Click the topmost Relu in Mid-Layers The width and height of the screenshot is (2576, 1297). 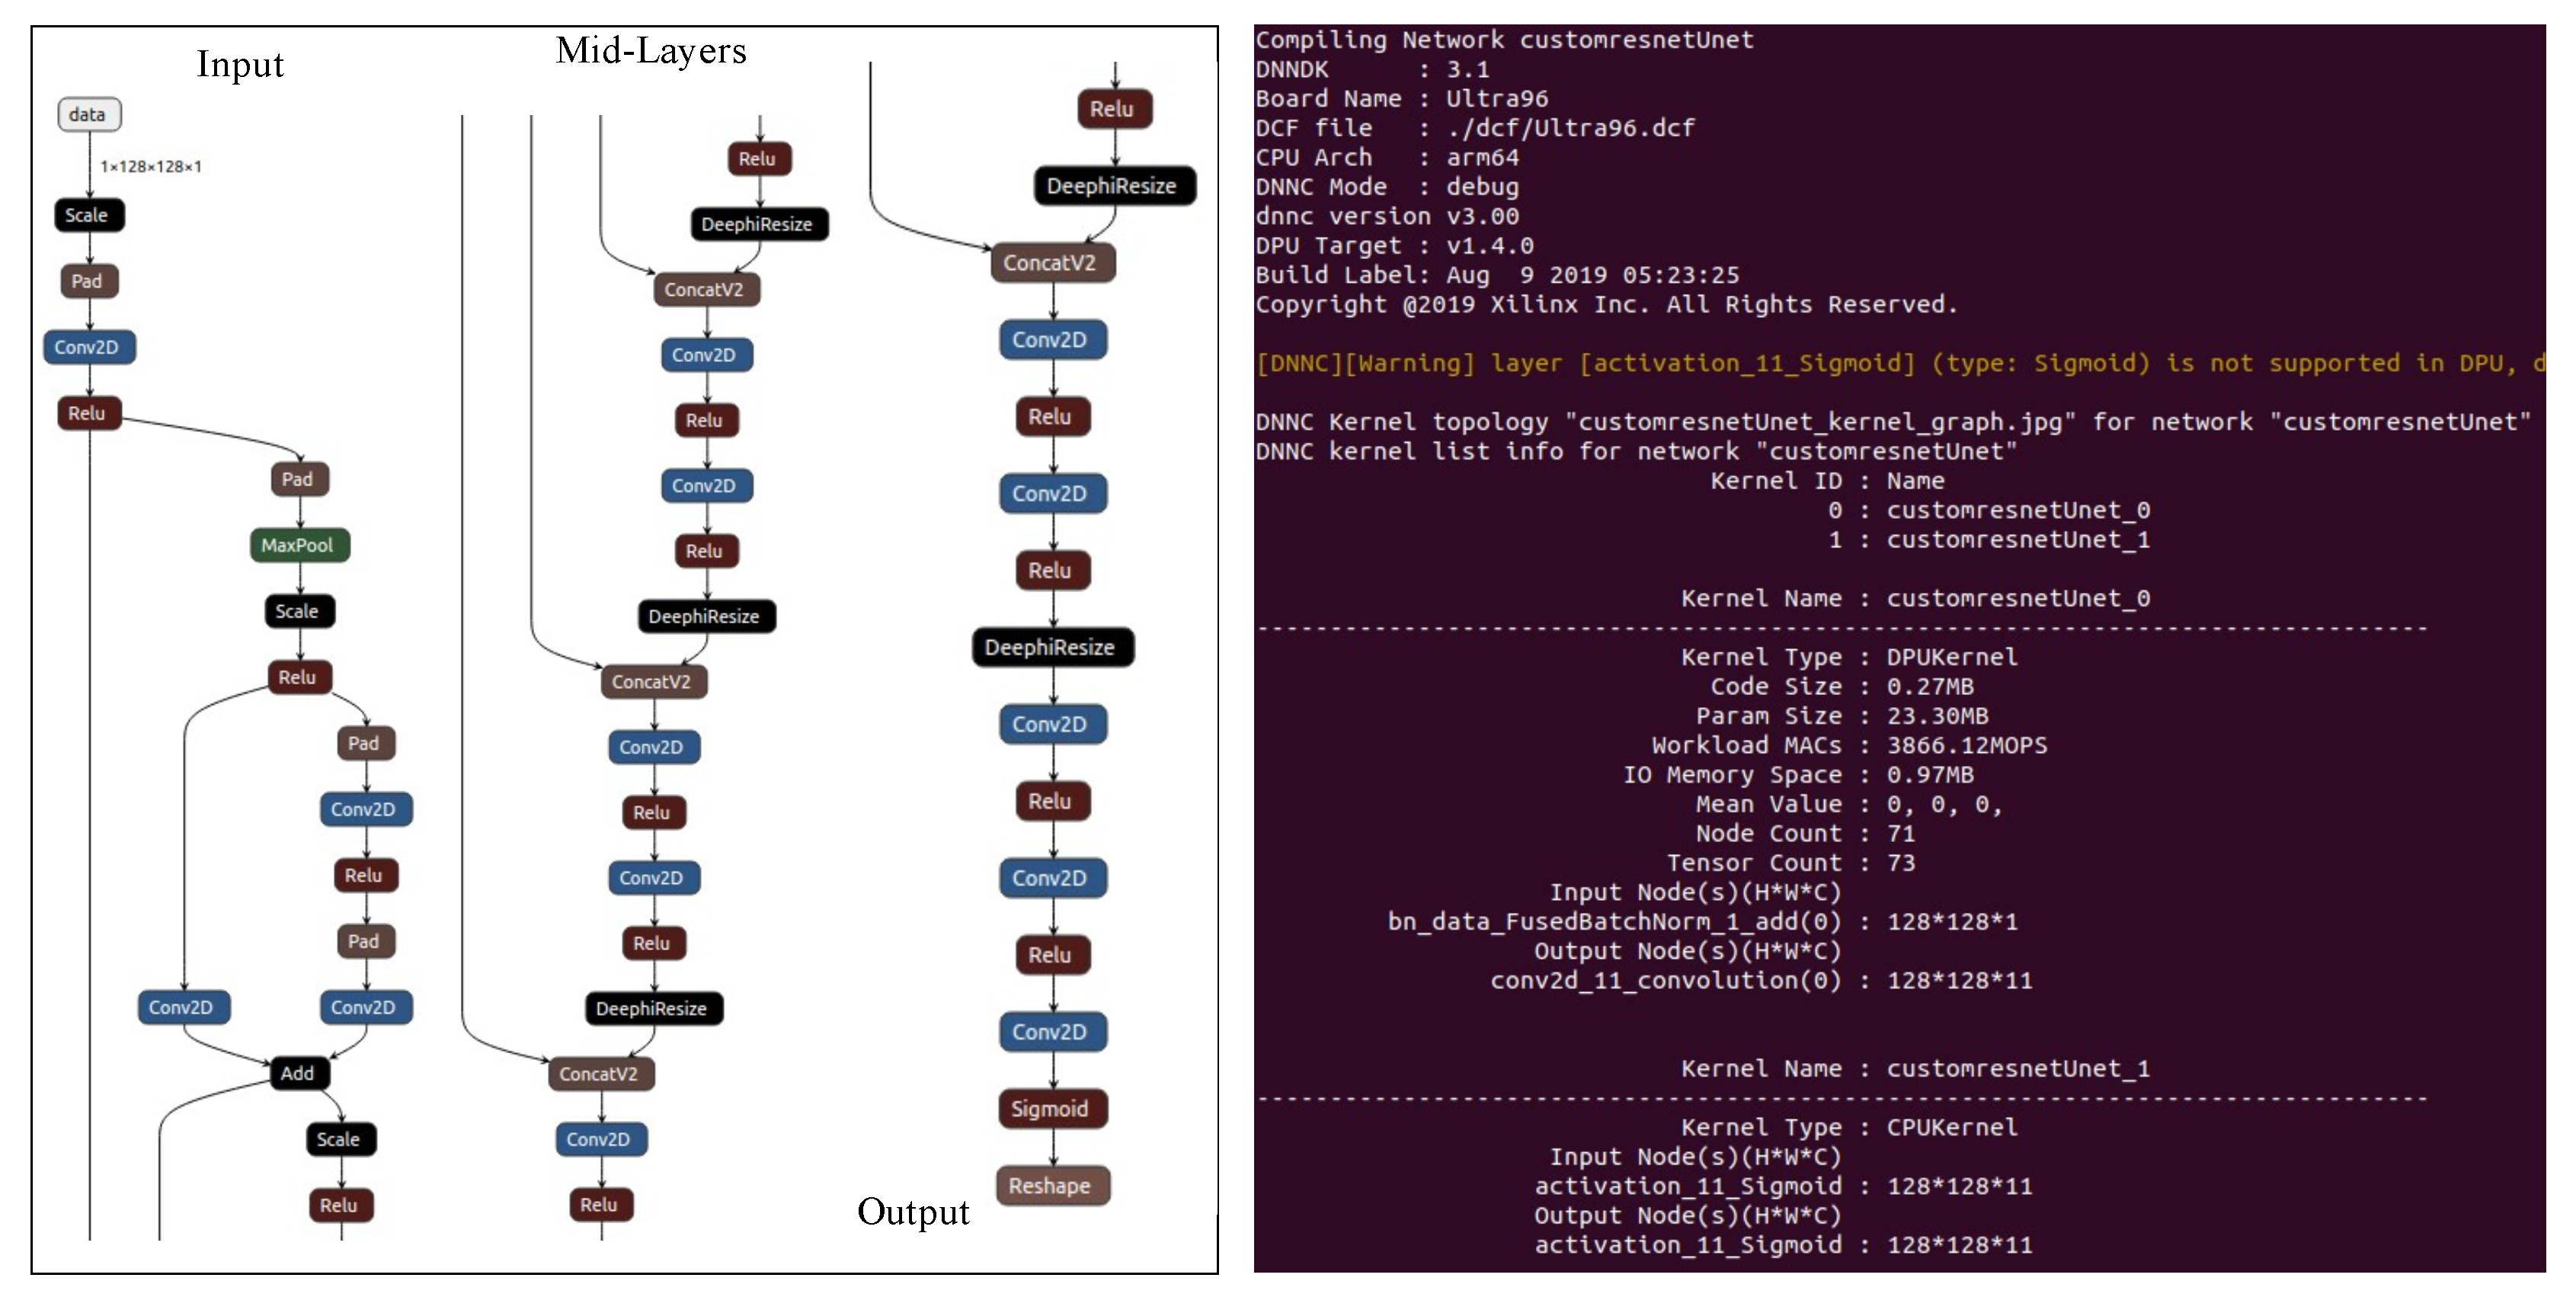point(759,159)
